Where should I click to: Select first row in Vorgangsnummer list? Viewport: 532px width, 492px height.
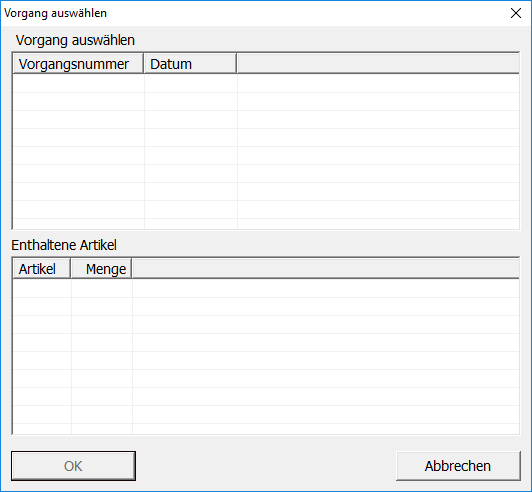[x=266, y=83]
